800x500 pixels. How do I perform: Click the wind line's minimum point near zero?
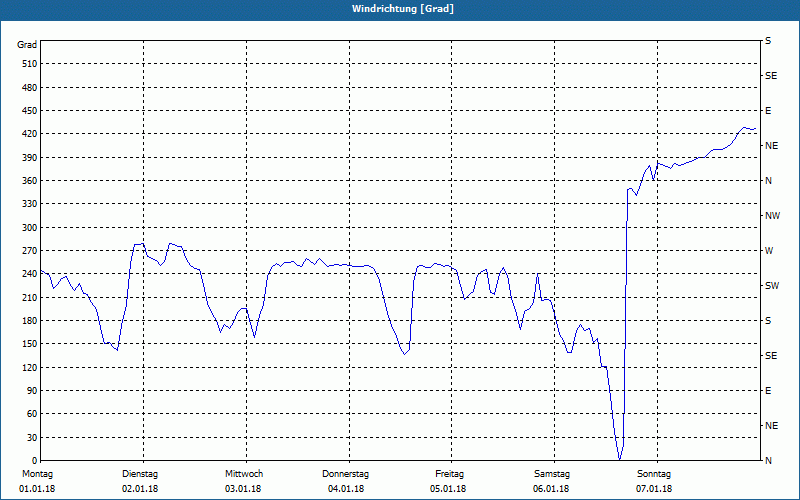click(x=620, y=459)
